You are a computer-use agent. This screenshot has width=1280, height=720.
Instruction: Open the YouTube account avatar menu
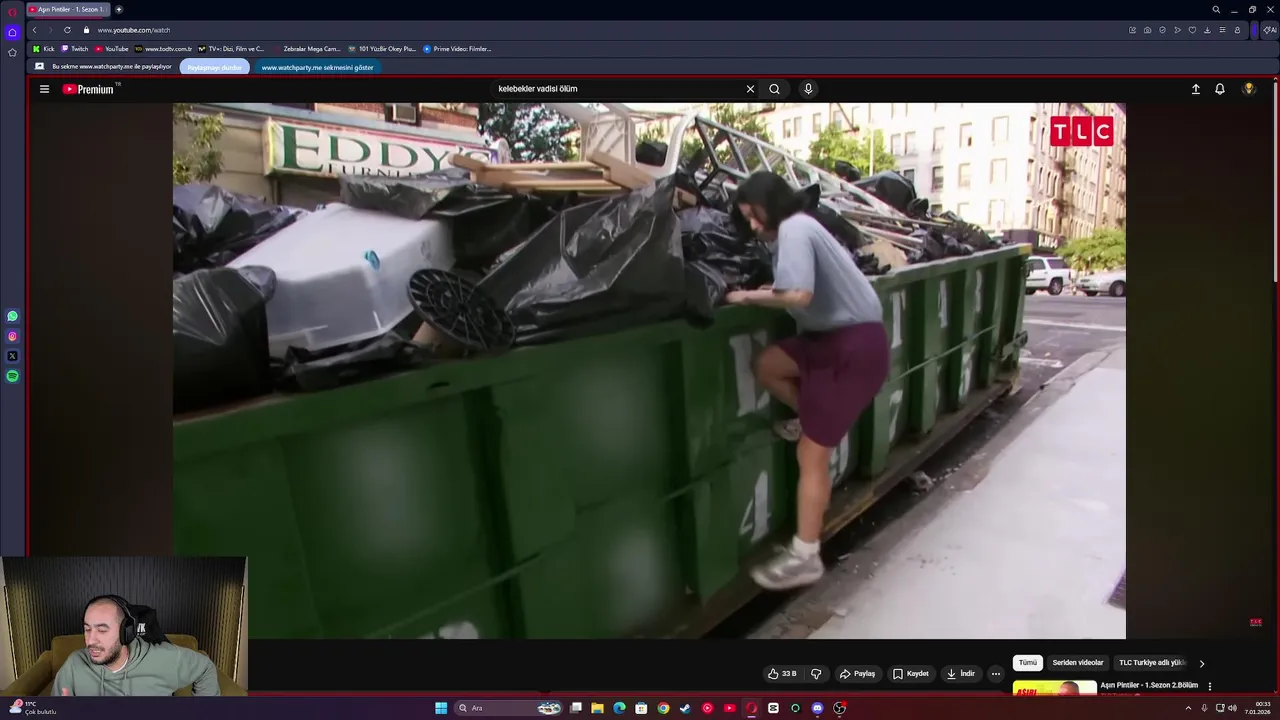1248,89
